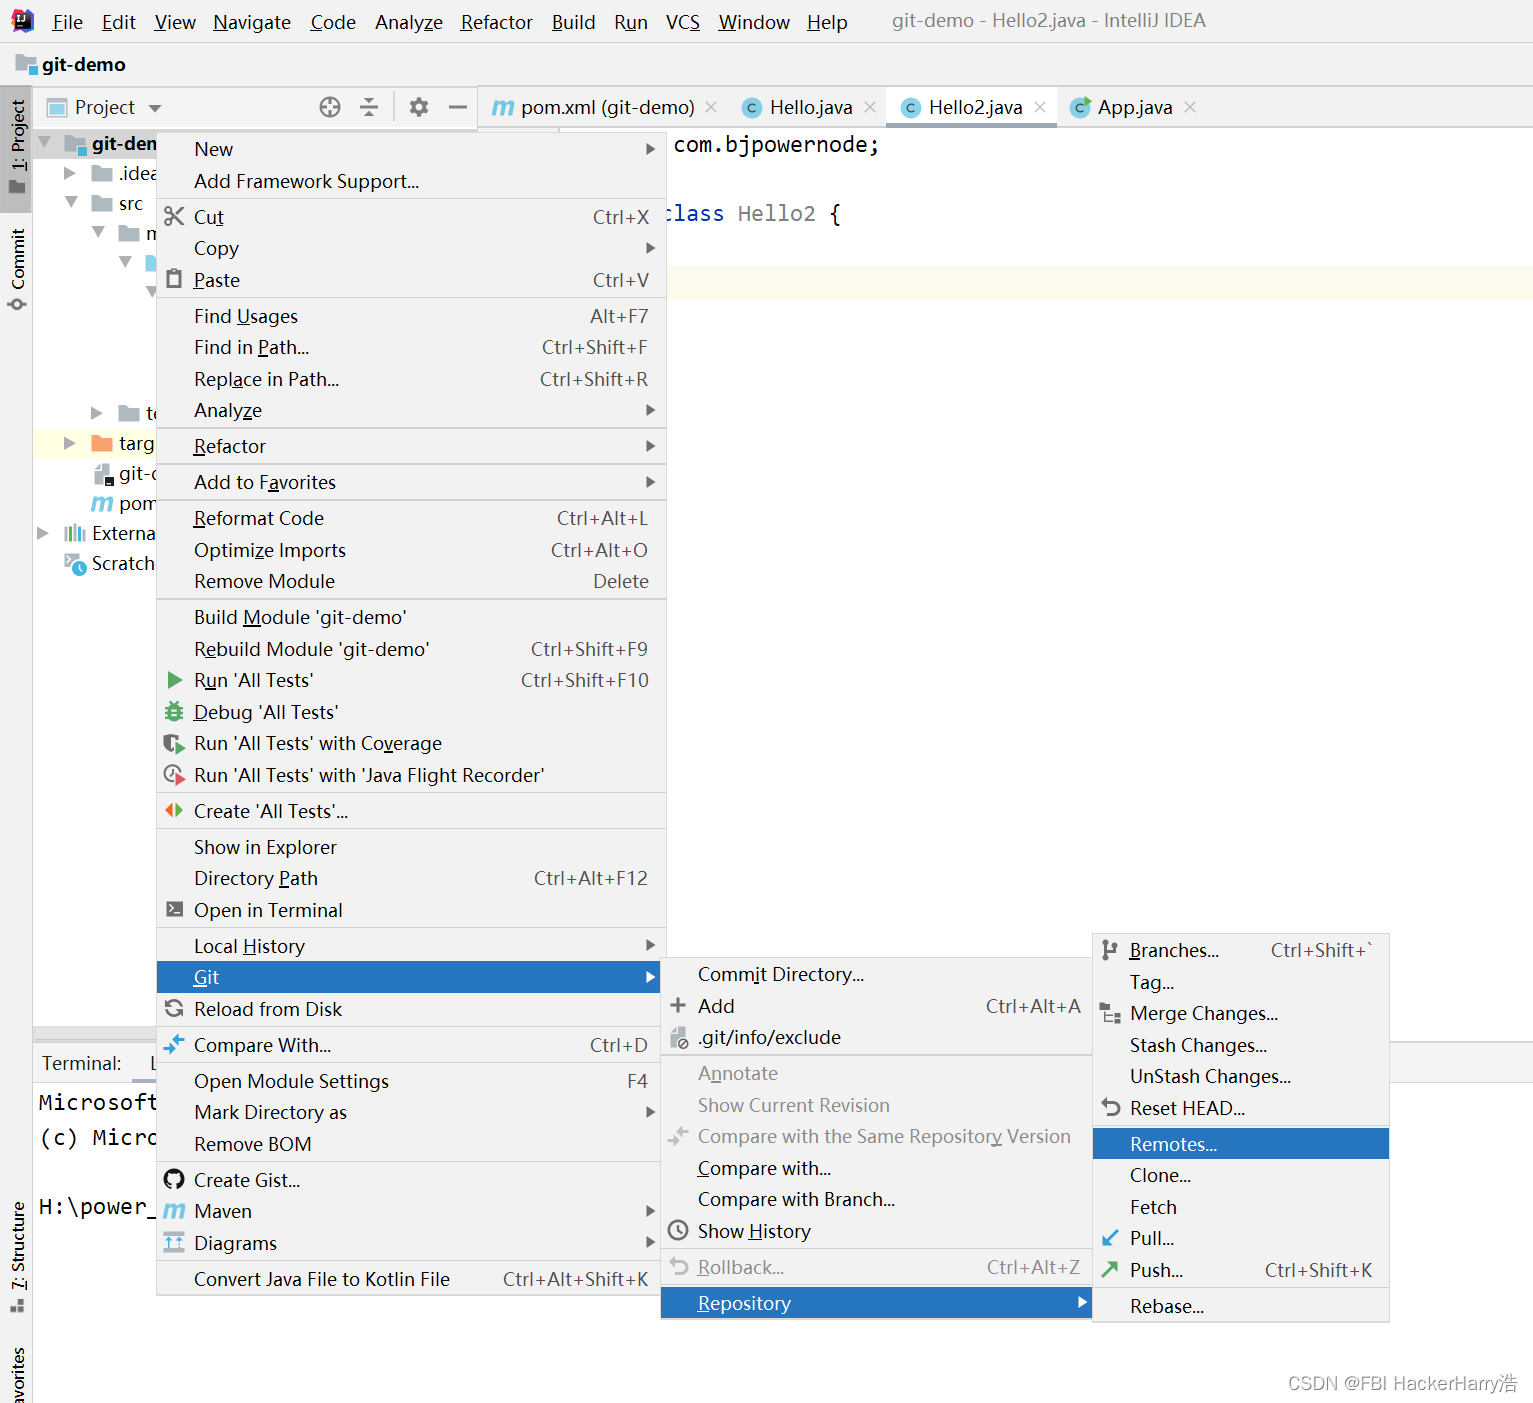Expand the .idea folder arrow
1533x1403 pixels.
(70, 173)
